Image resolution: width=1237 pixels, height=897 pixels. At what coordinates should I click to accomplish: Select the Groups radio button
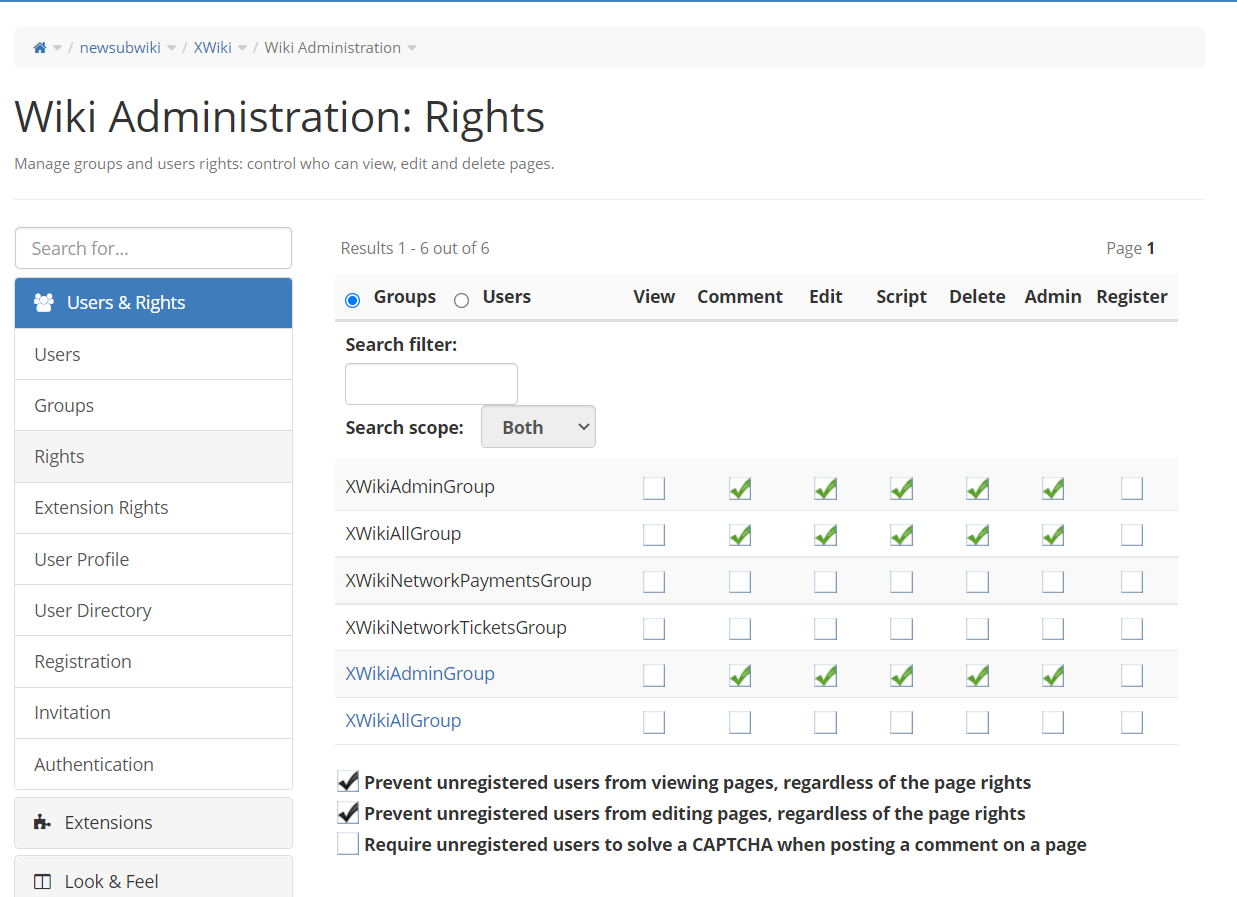pyautogui.click(x=352, y=300)
